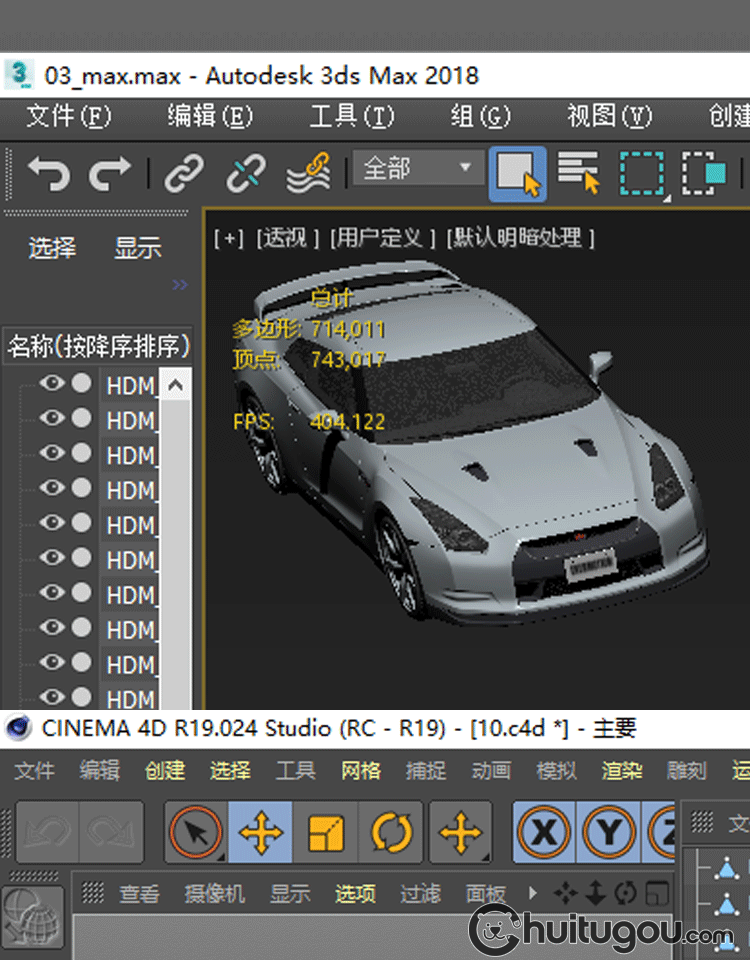
Task: Toggle Y axis lock in Cinema 4D
Action: (x=609, y=833)
